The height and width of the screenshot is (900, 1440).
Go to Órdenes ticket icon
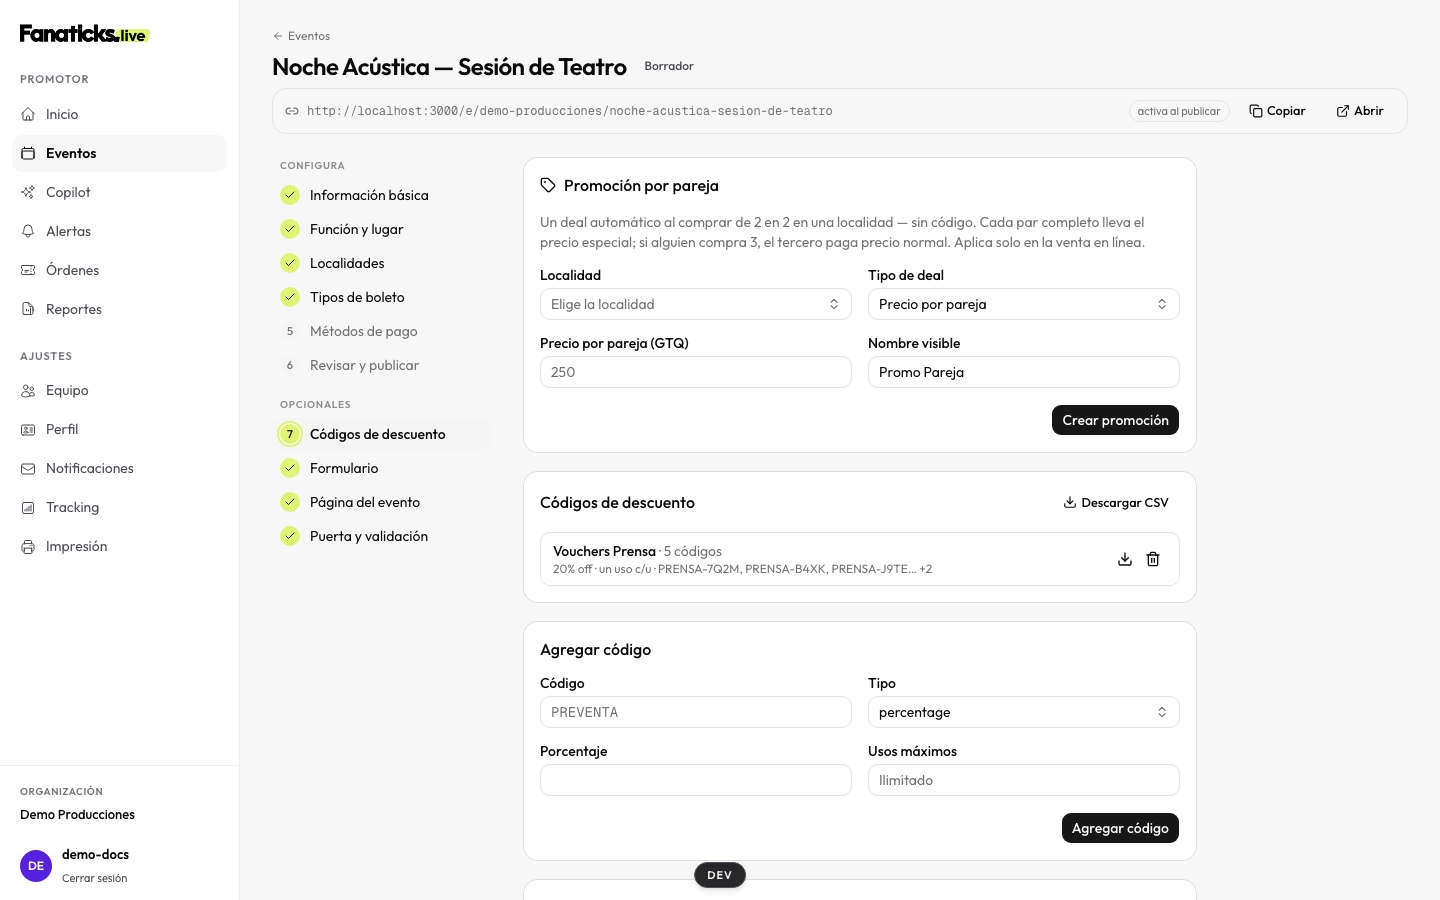pyautogui.click(x=28, y=270)
